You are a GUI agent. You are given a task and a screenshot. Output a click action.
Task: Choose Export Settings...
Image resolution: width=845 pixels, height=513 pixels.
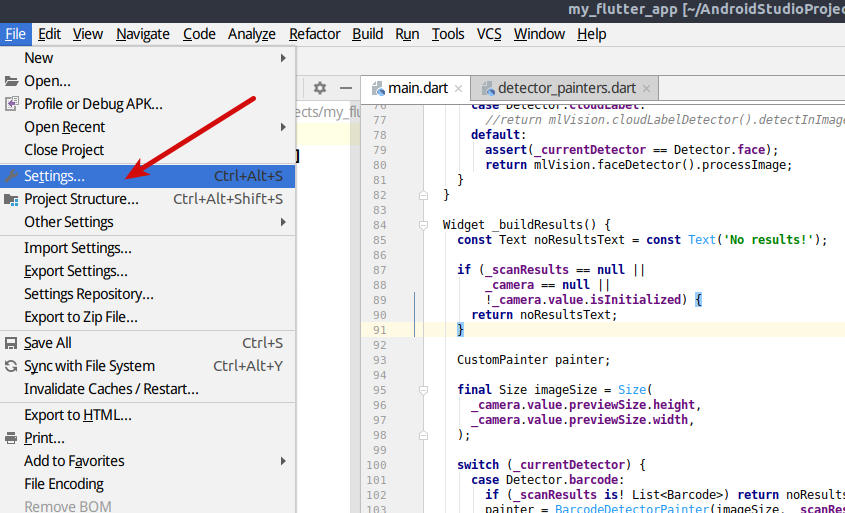148,272
